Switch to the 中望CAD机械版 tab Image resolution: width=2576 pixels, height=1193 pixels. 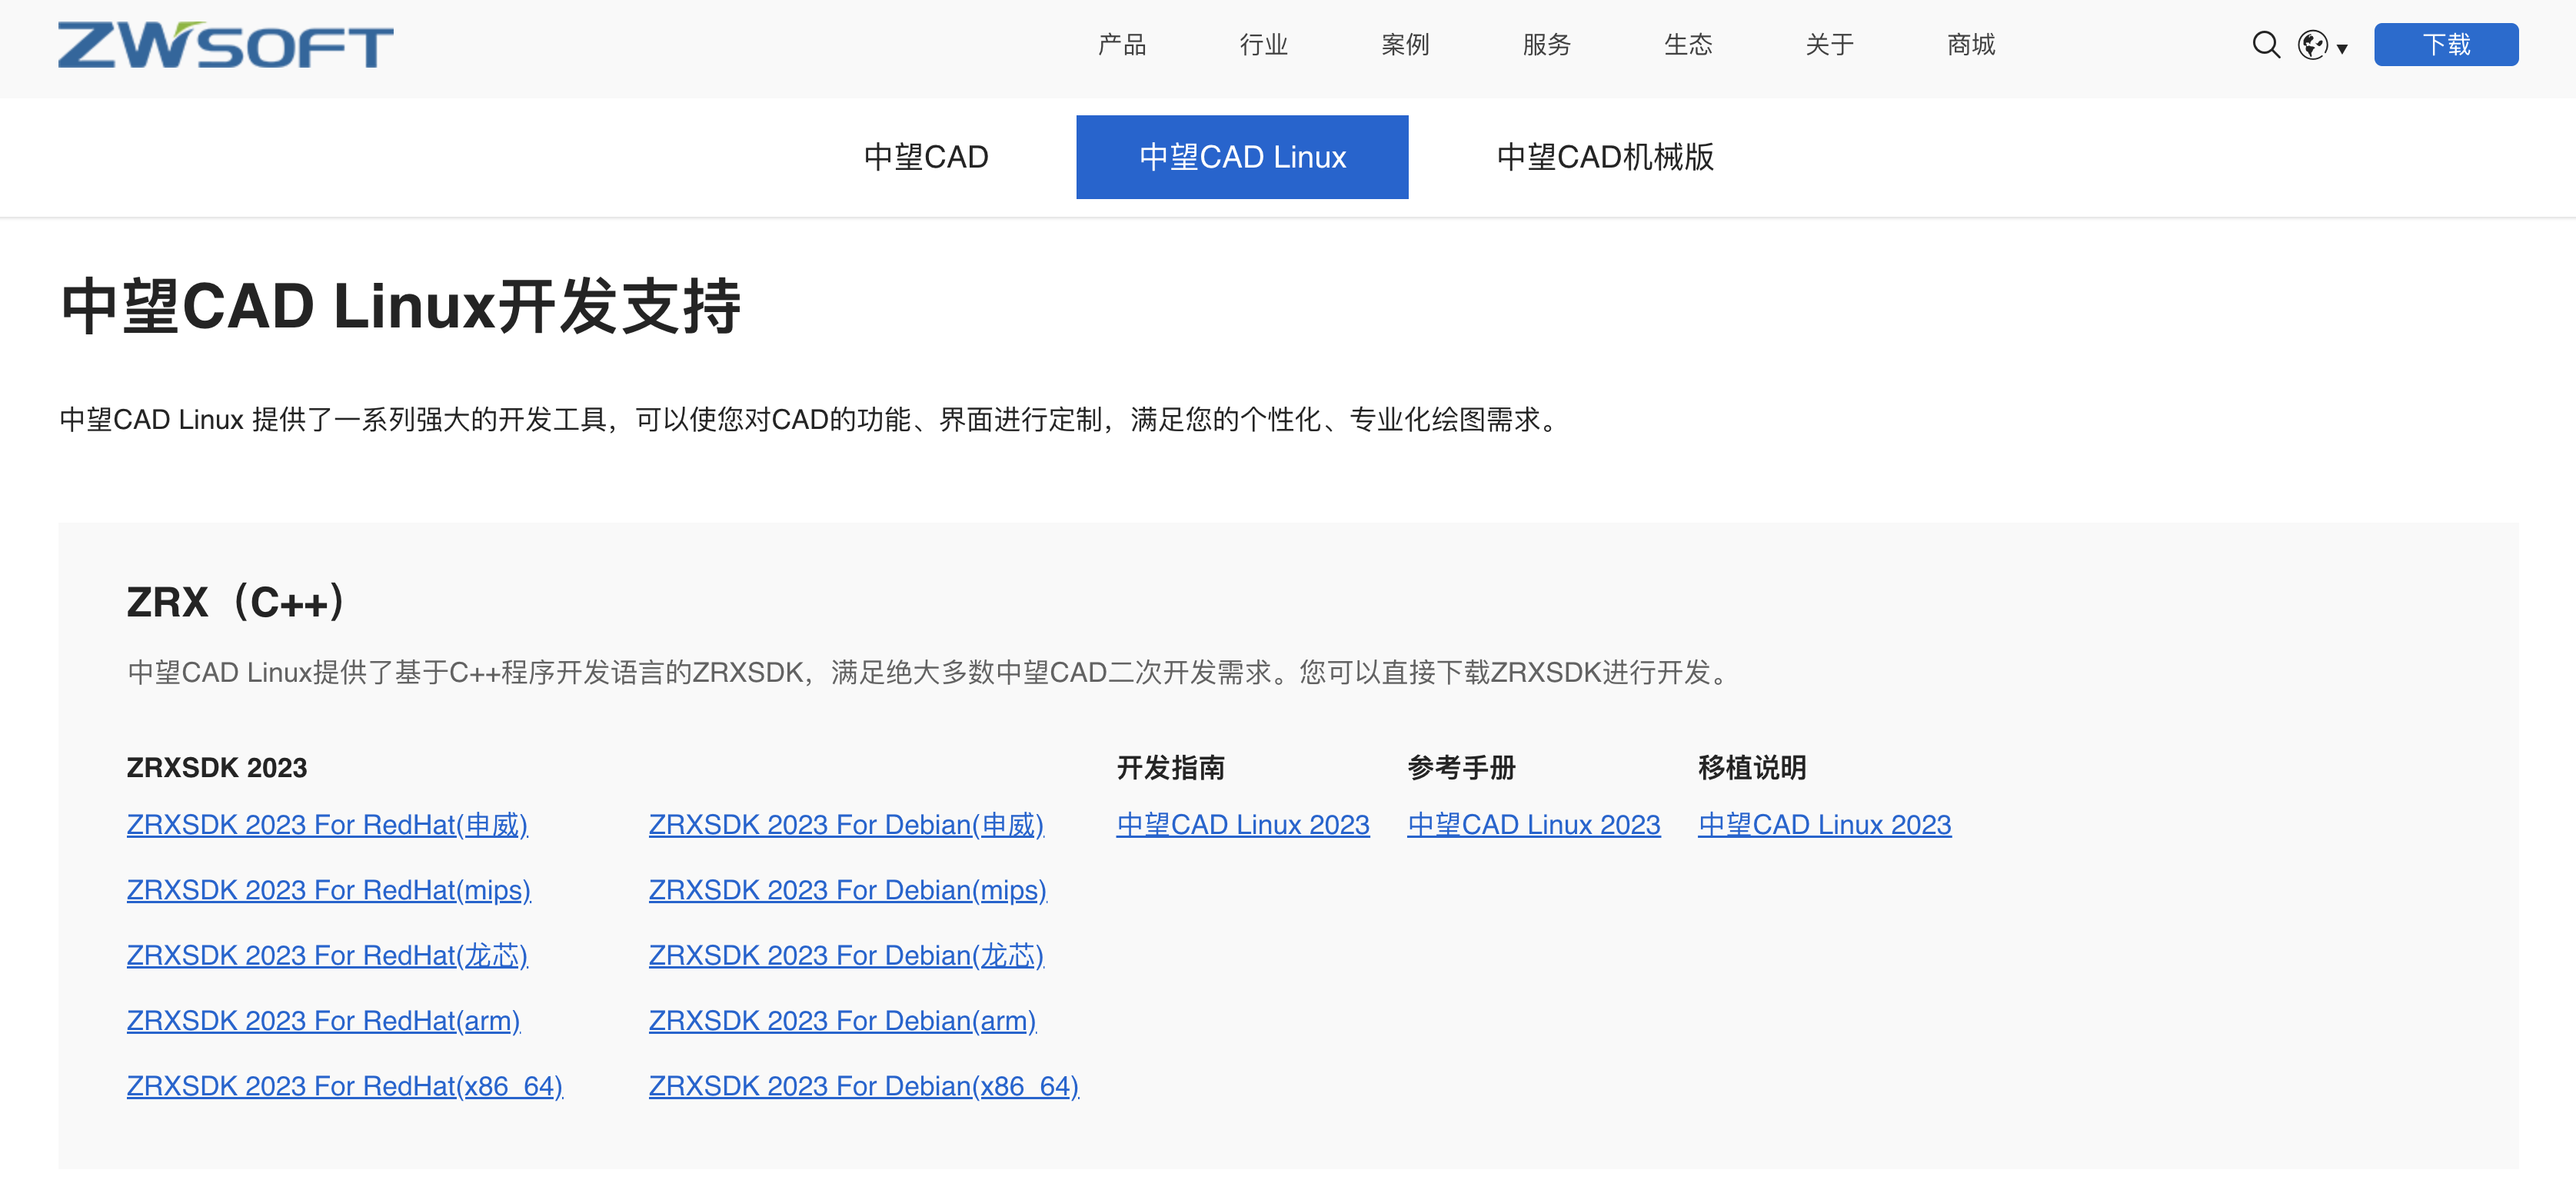point(1604,157)
